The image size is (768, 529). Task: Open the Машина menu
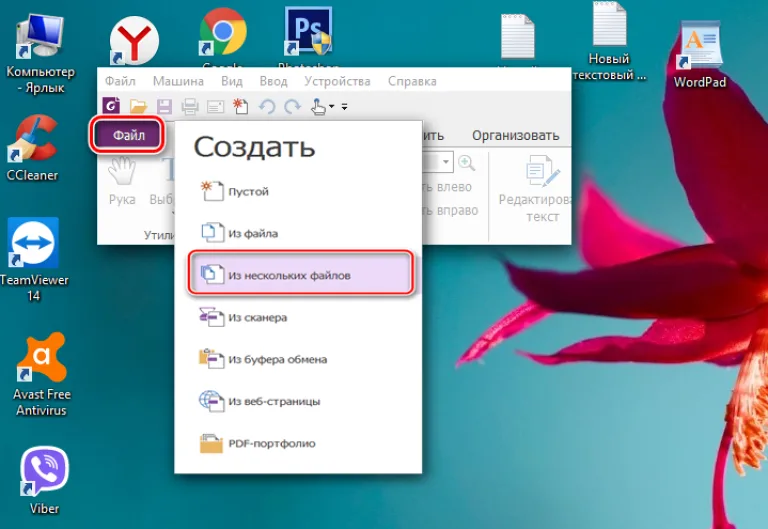pyautogui.click(x=178, y=81)
